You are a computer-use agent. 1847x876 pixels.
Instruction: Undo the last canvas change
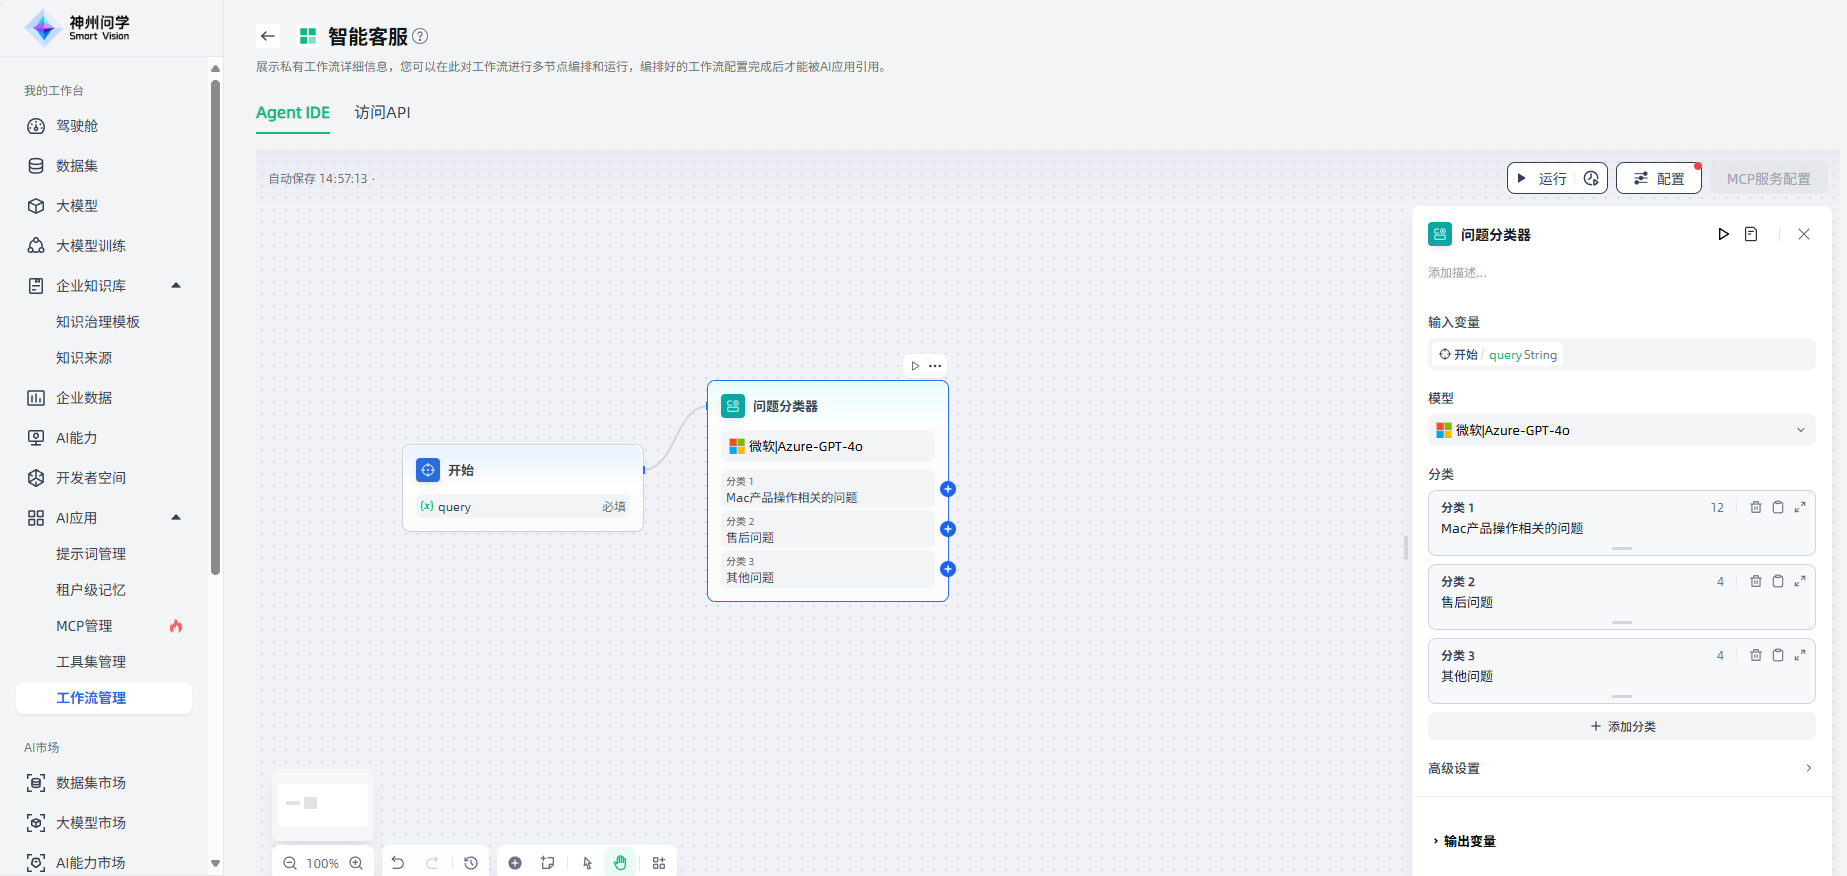point(398,863)
